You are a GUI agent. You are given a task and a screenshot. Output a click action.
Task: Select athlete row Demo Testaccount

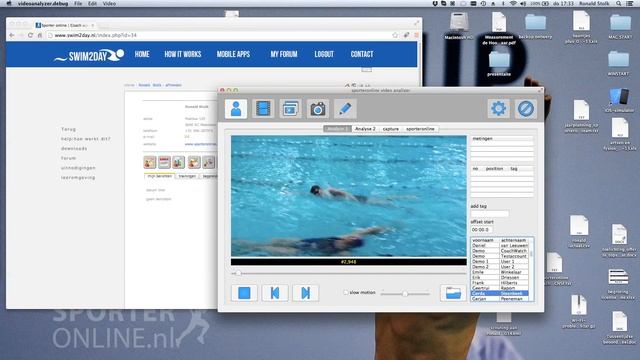500,256
